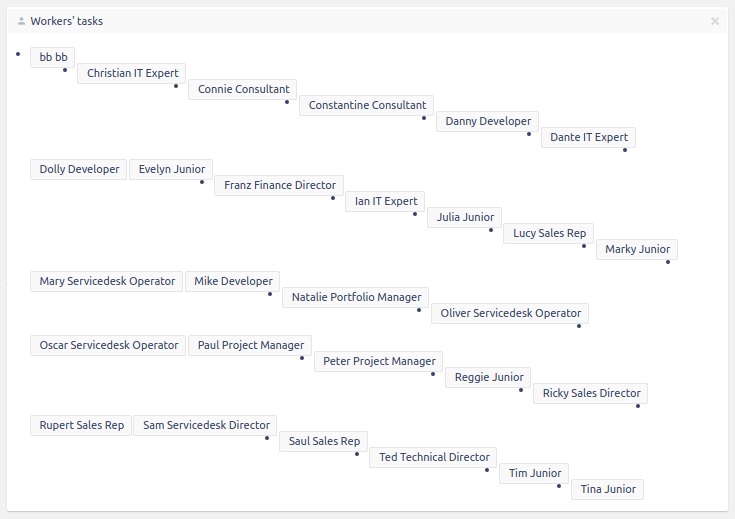Open Constantine Consultant tasks
This screenshot has width=735, height=519.
(367, 105)
